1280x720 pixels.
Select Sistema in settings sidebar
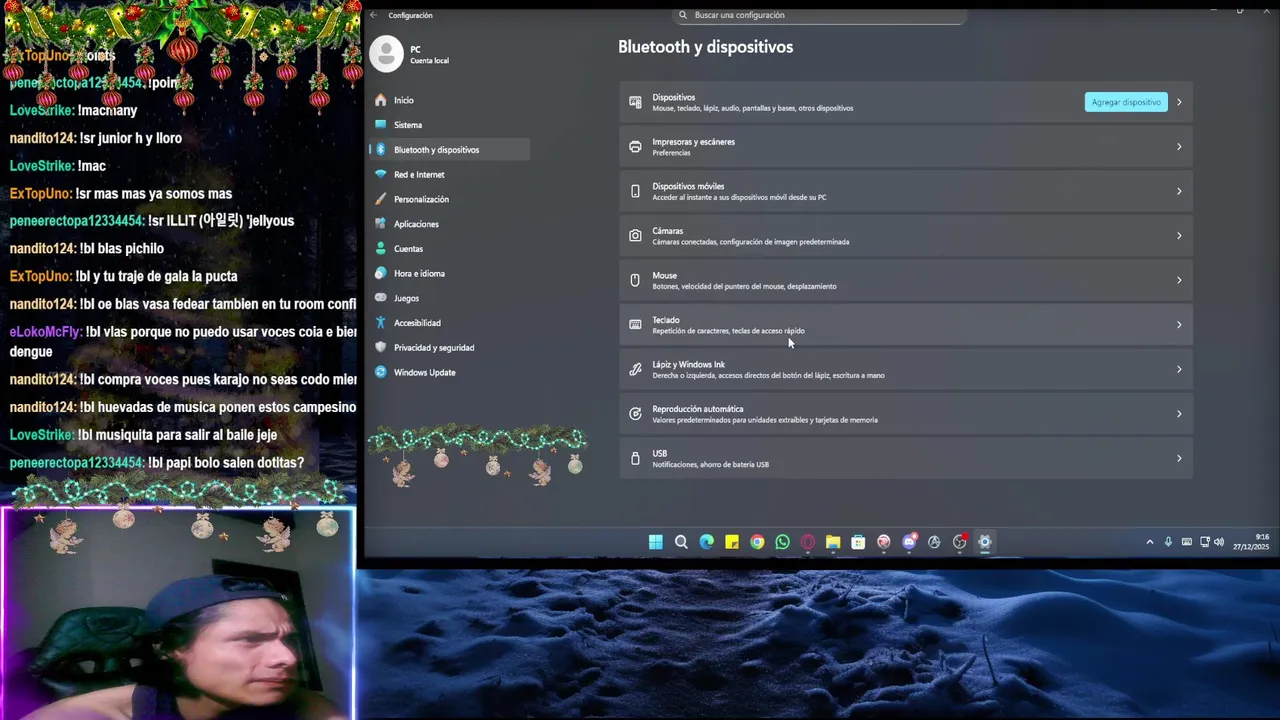[x=450, y=125]
